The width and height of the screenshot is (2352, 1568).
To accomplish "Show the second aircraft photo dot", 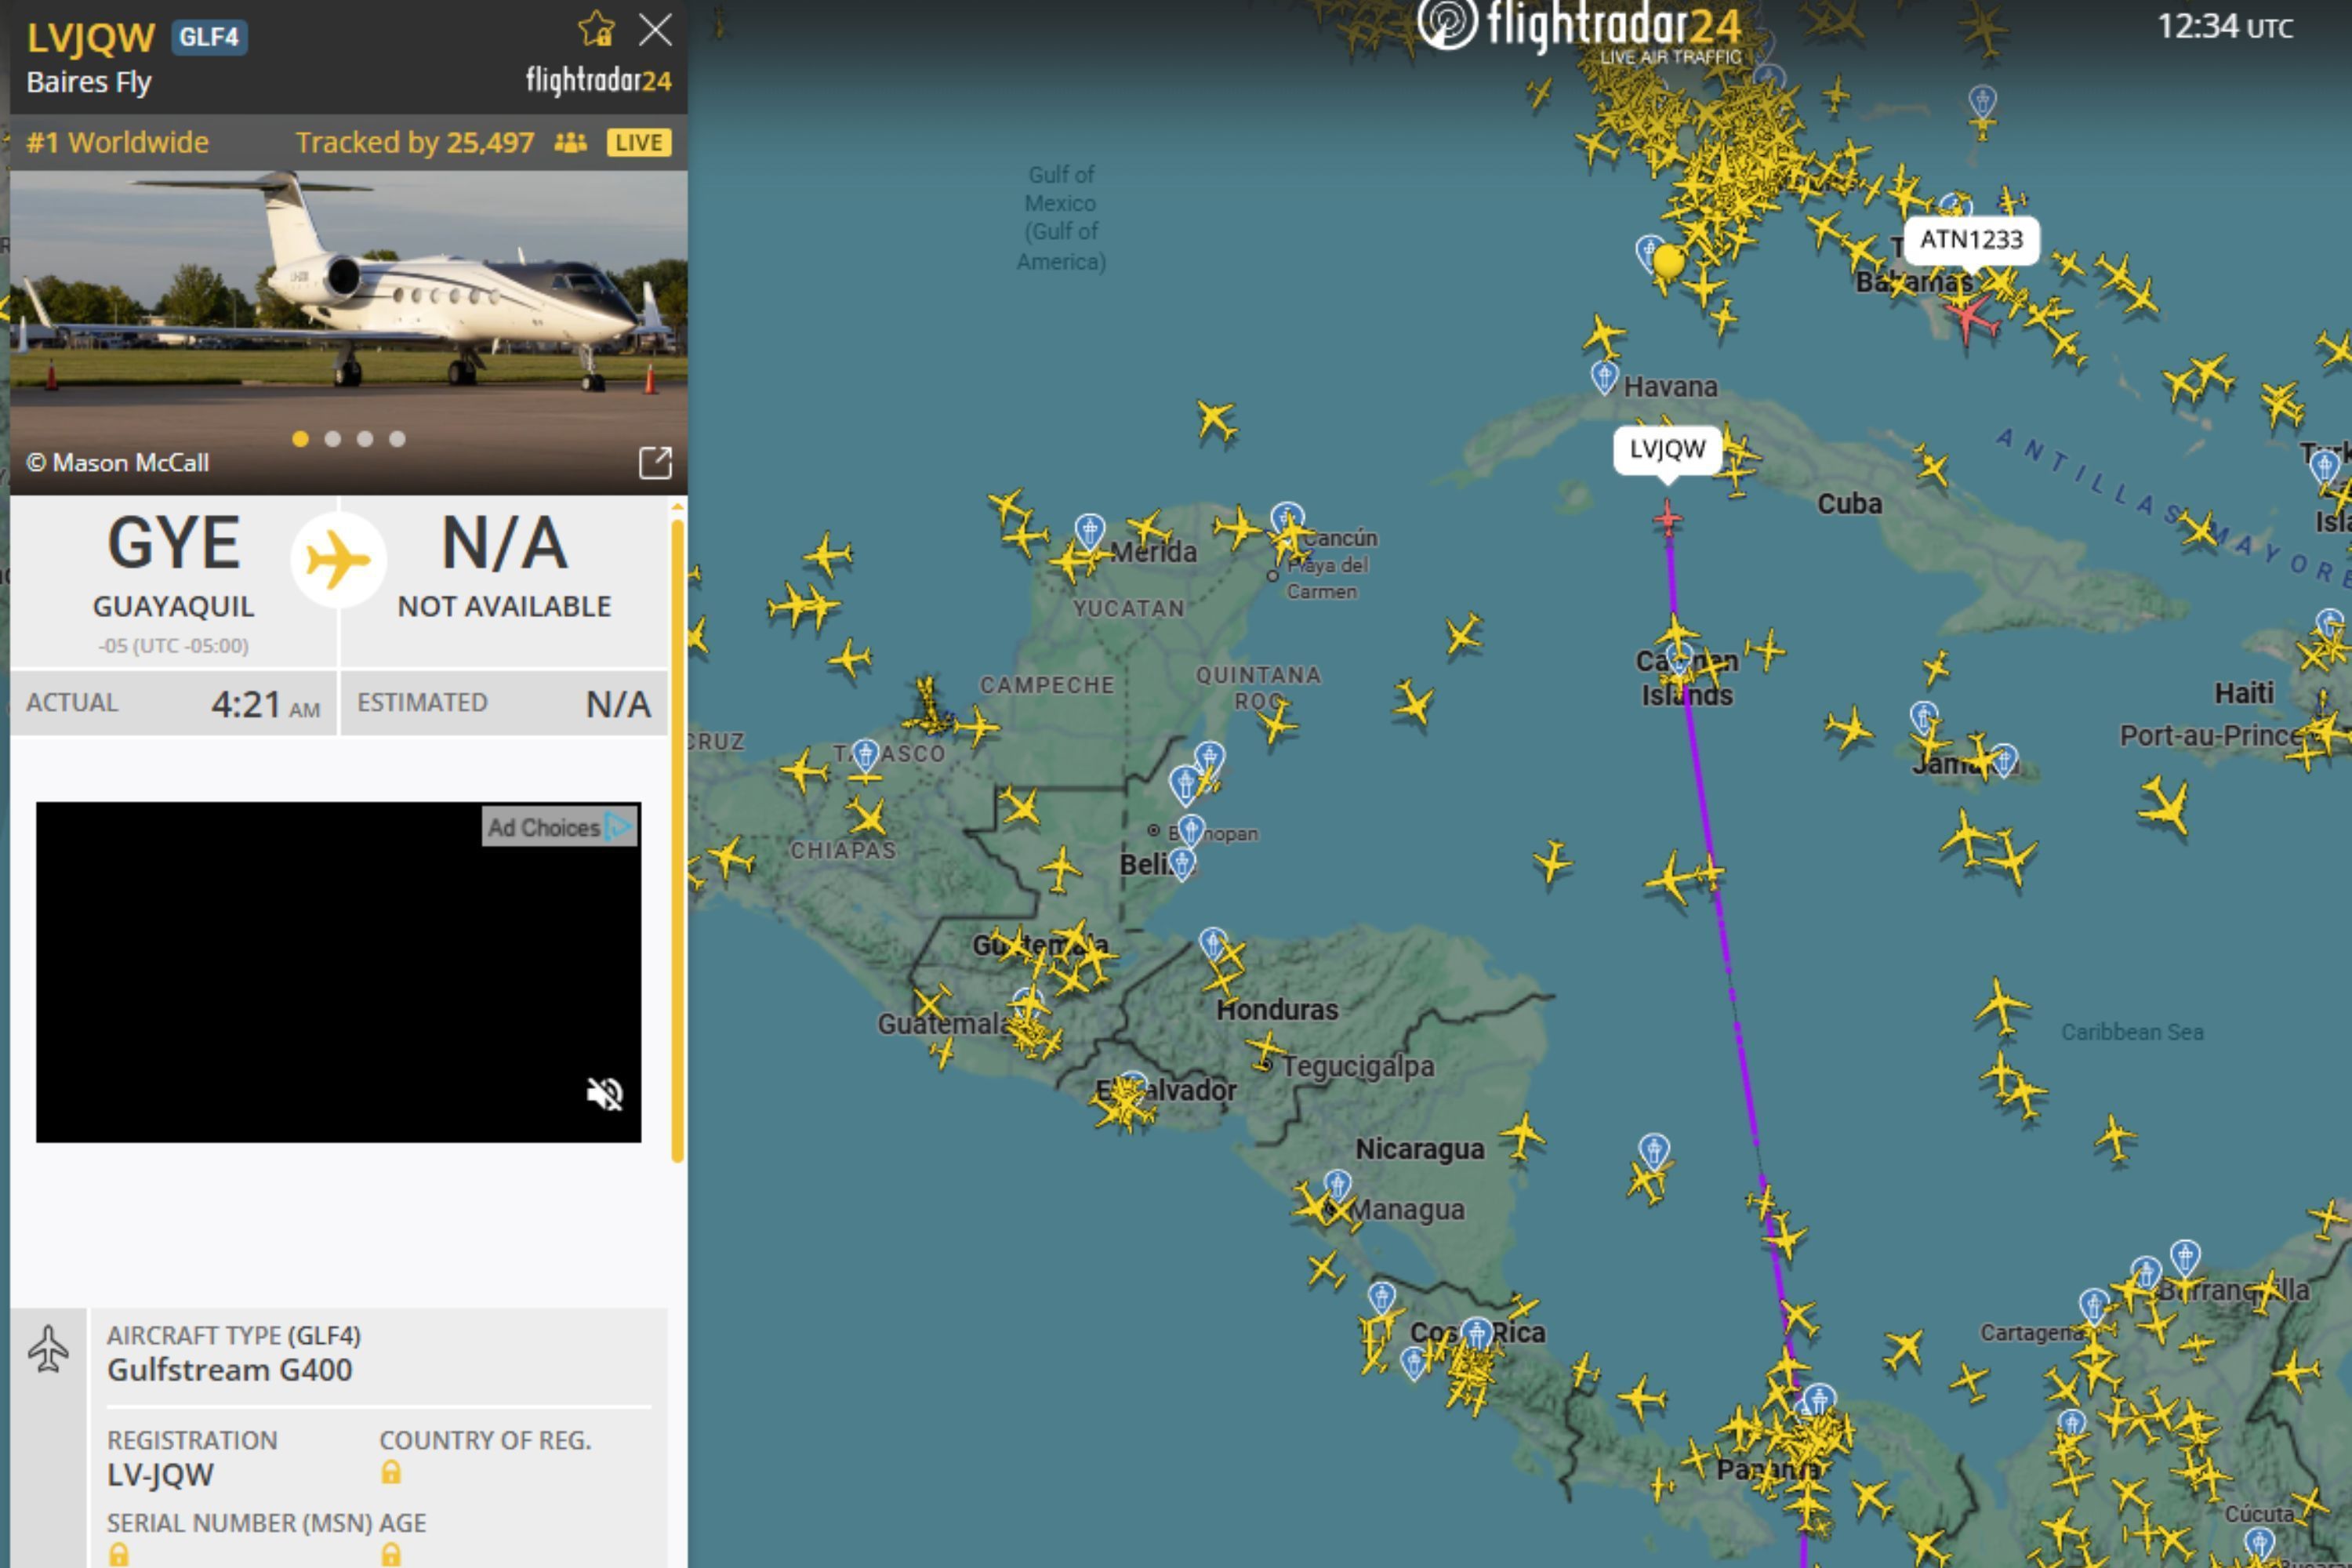I will (x=333, y=439).
